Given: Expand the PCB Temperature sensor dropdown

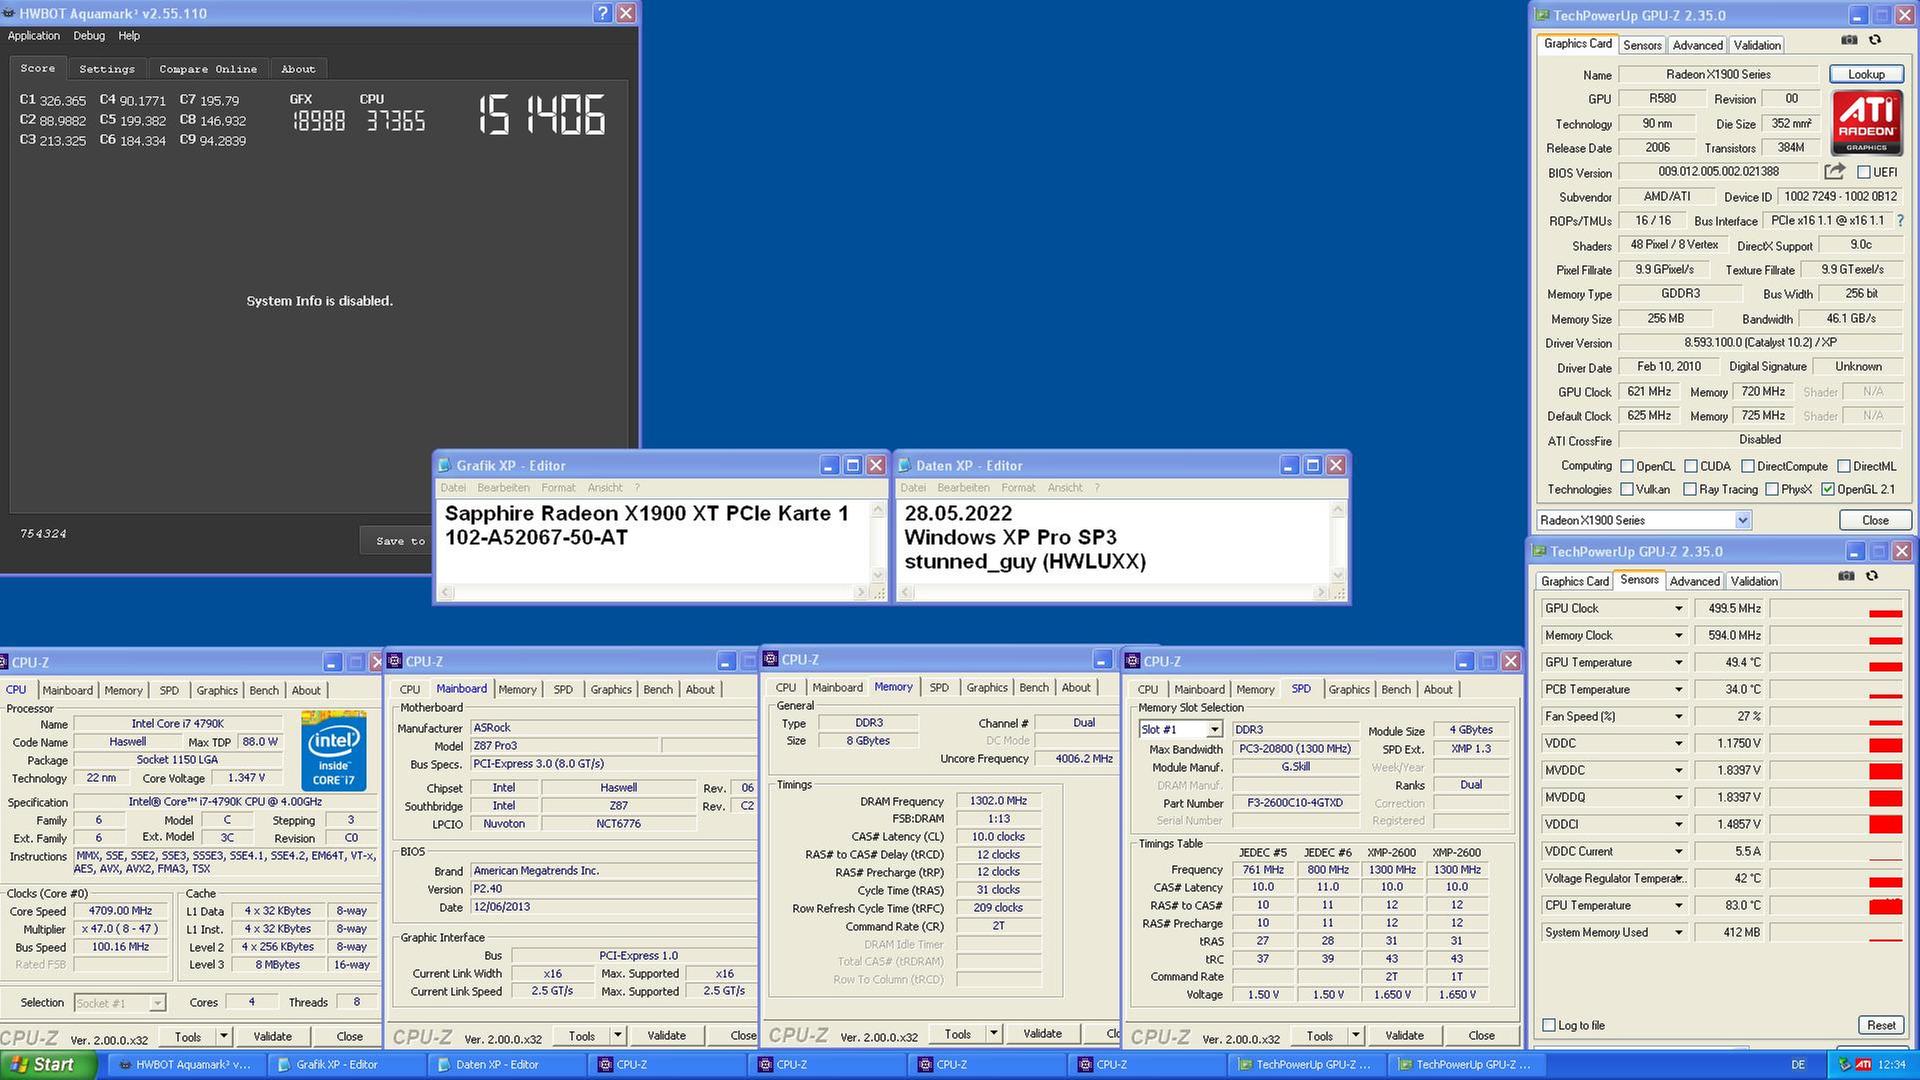Looking at the screenshot, I should pos(1679,689).
